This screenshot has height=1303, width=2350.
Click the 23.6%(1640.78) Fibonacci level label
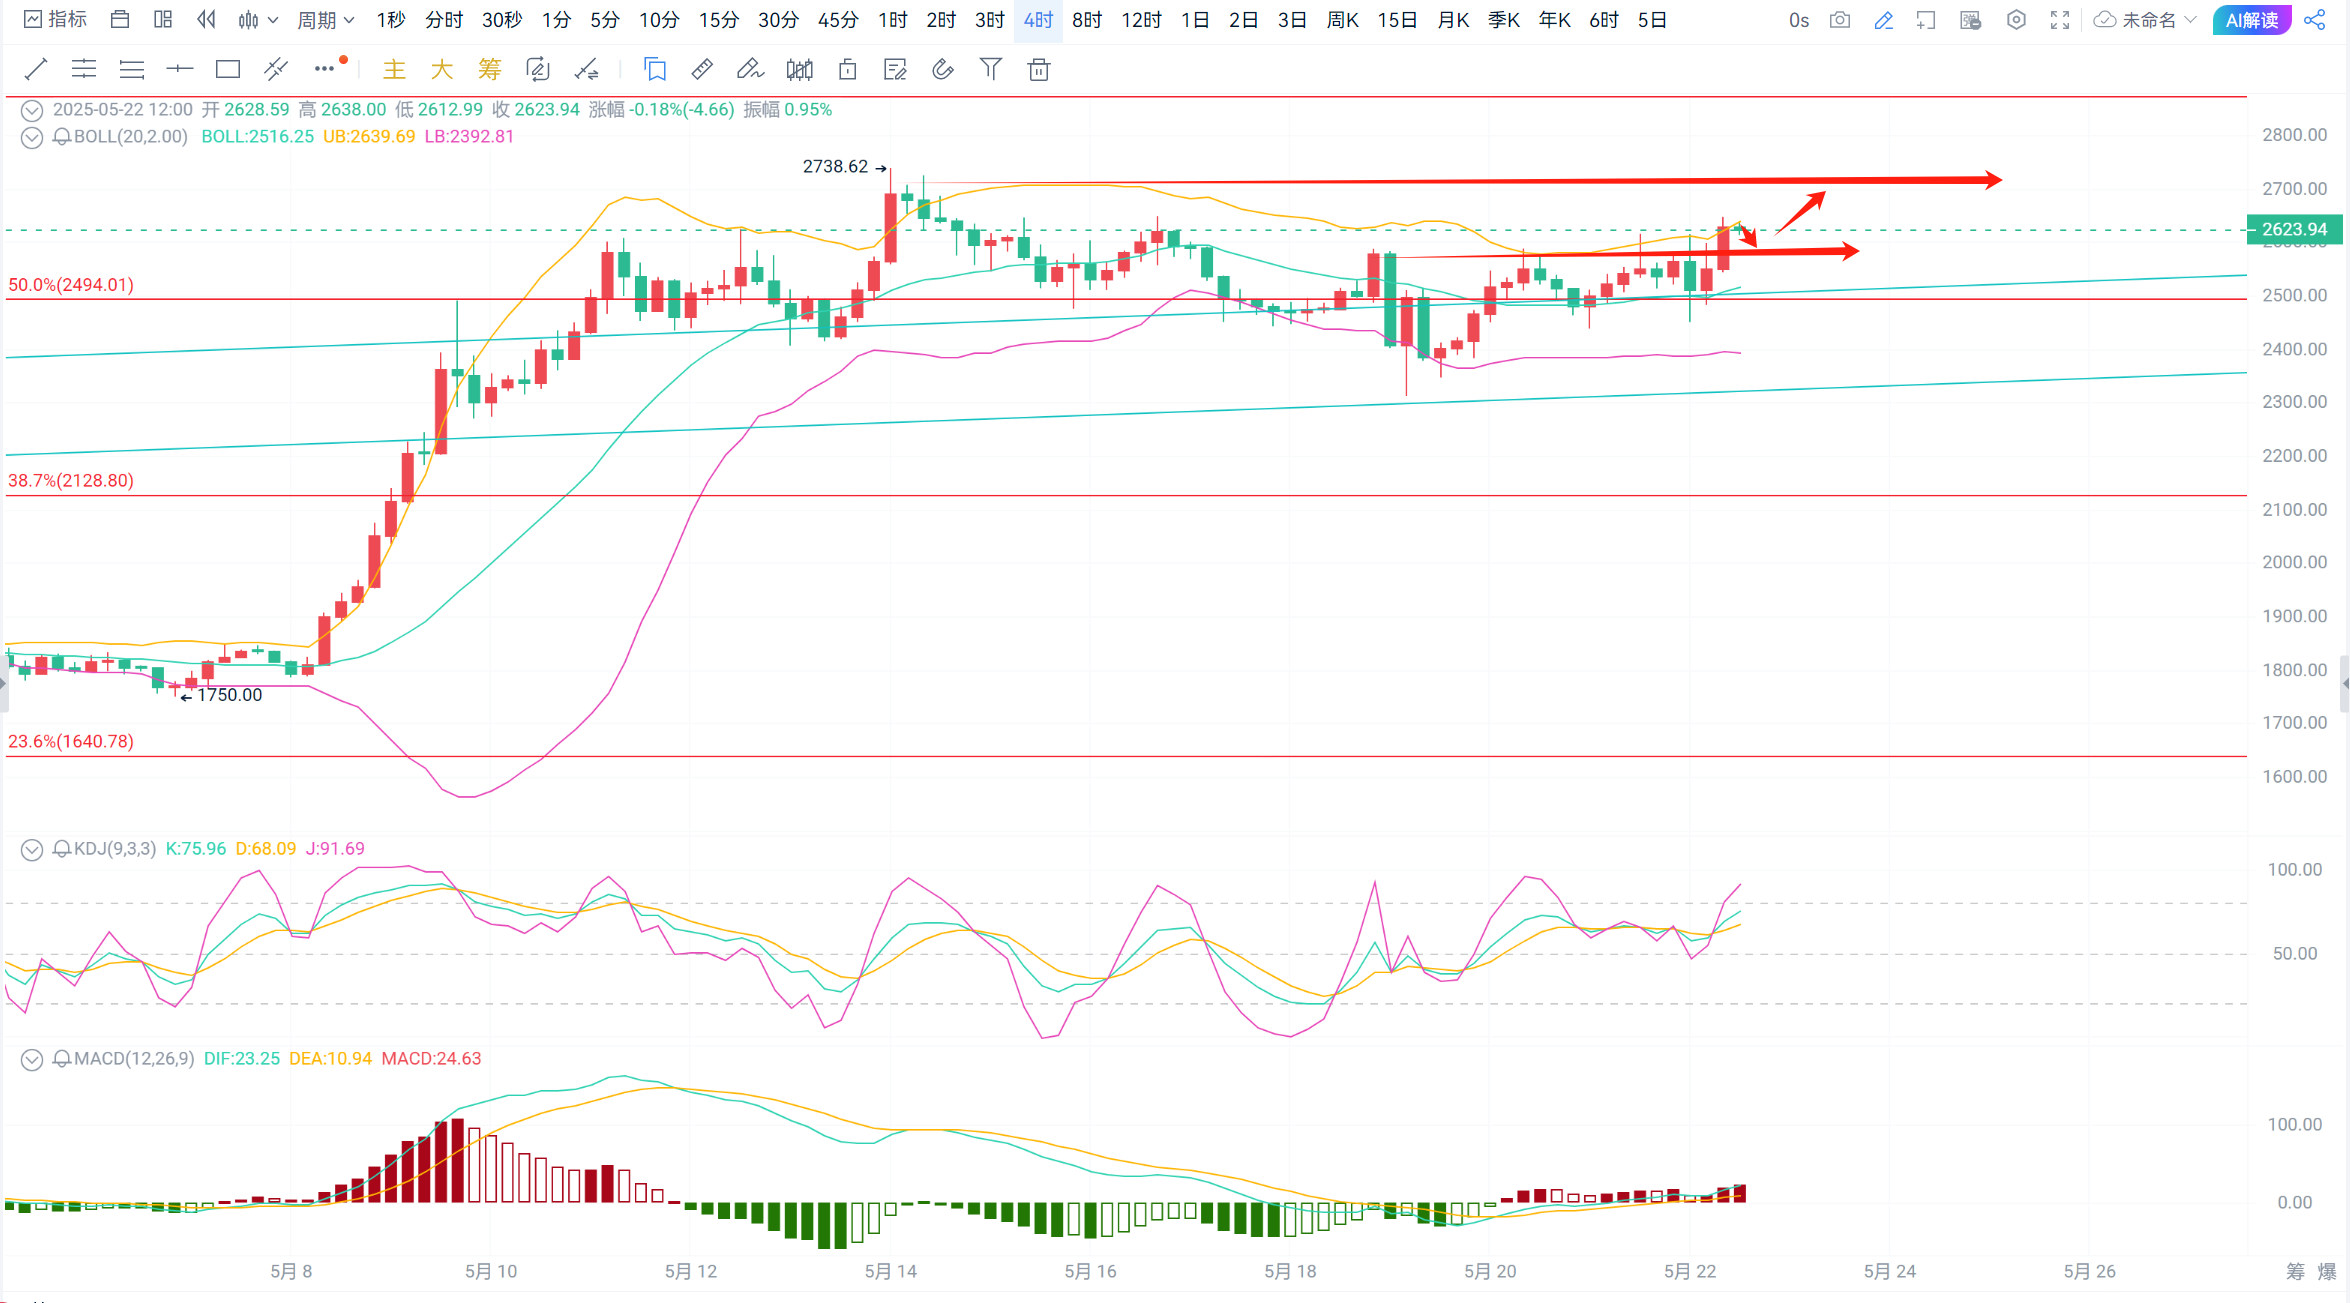click(x=71, y=742)
